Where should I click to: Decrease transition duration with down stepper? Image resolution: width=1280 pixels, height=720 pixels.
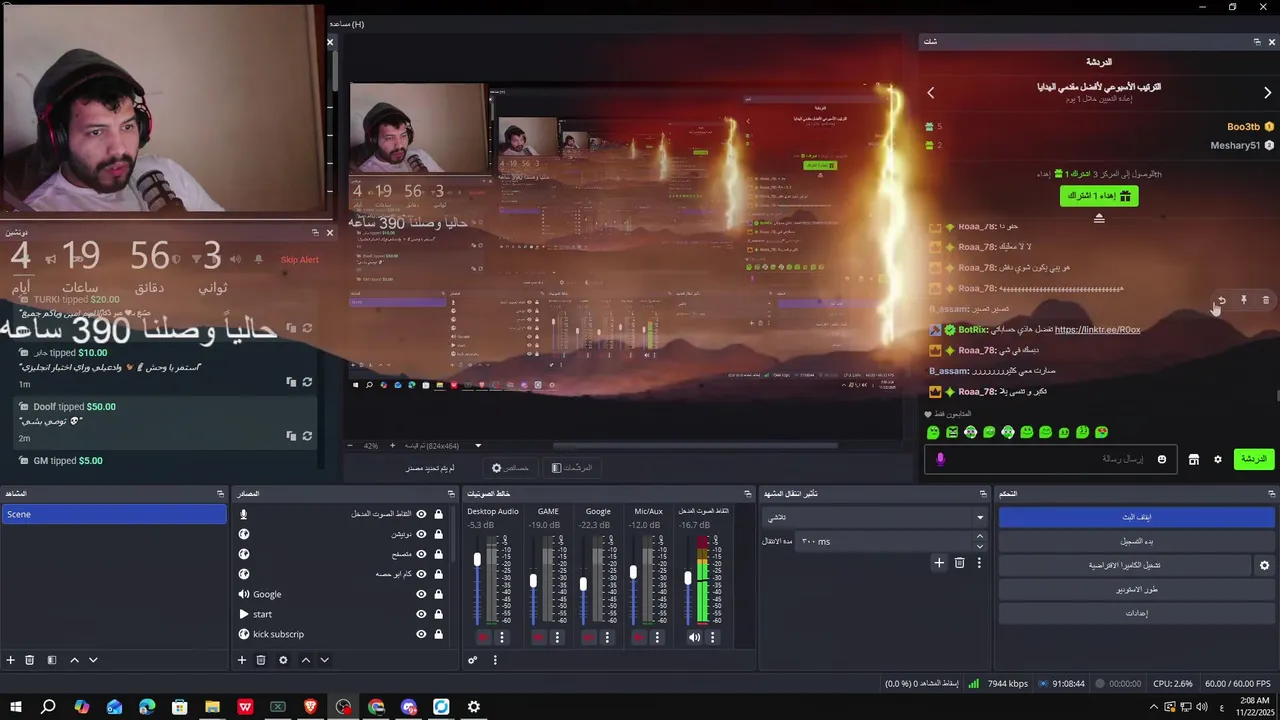[x=979, y=547]
